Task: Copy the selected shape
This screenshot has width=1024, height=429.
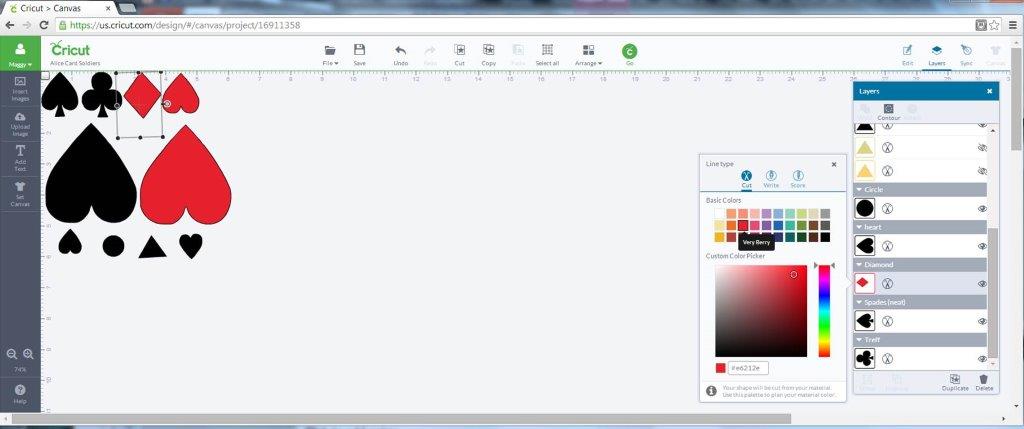Action: 488,54
